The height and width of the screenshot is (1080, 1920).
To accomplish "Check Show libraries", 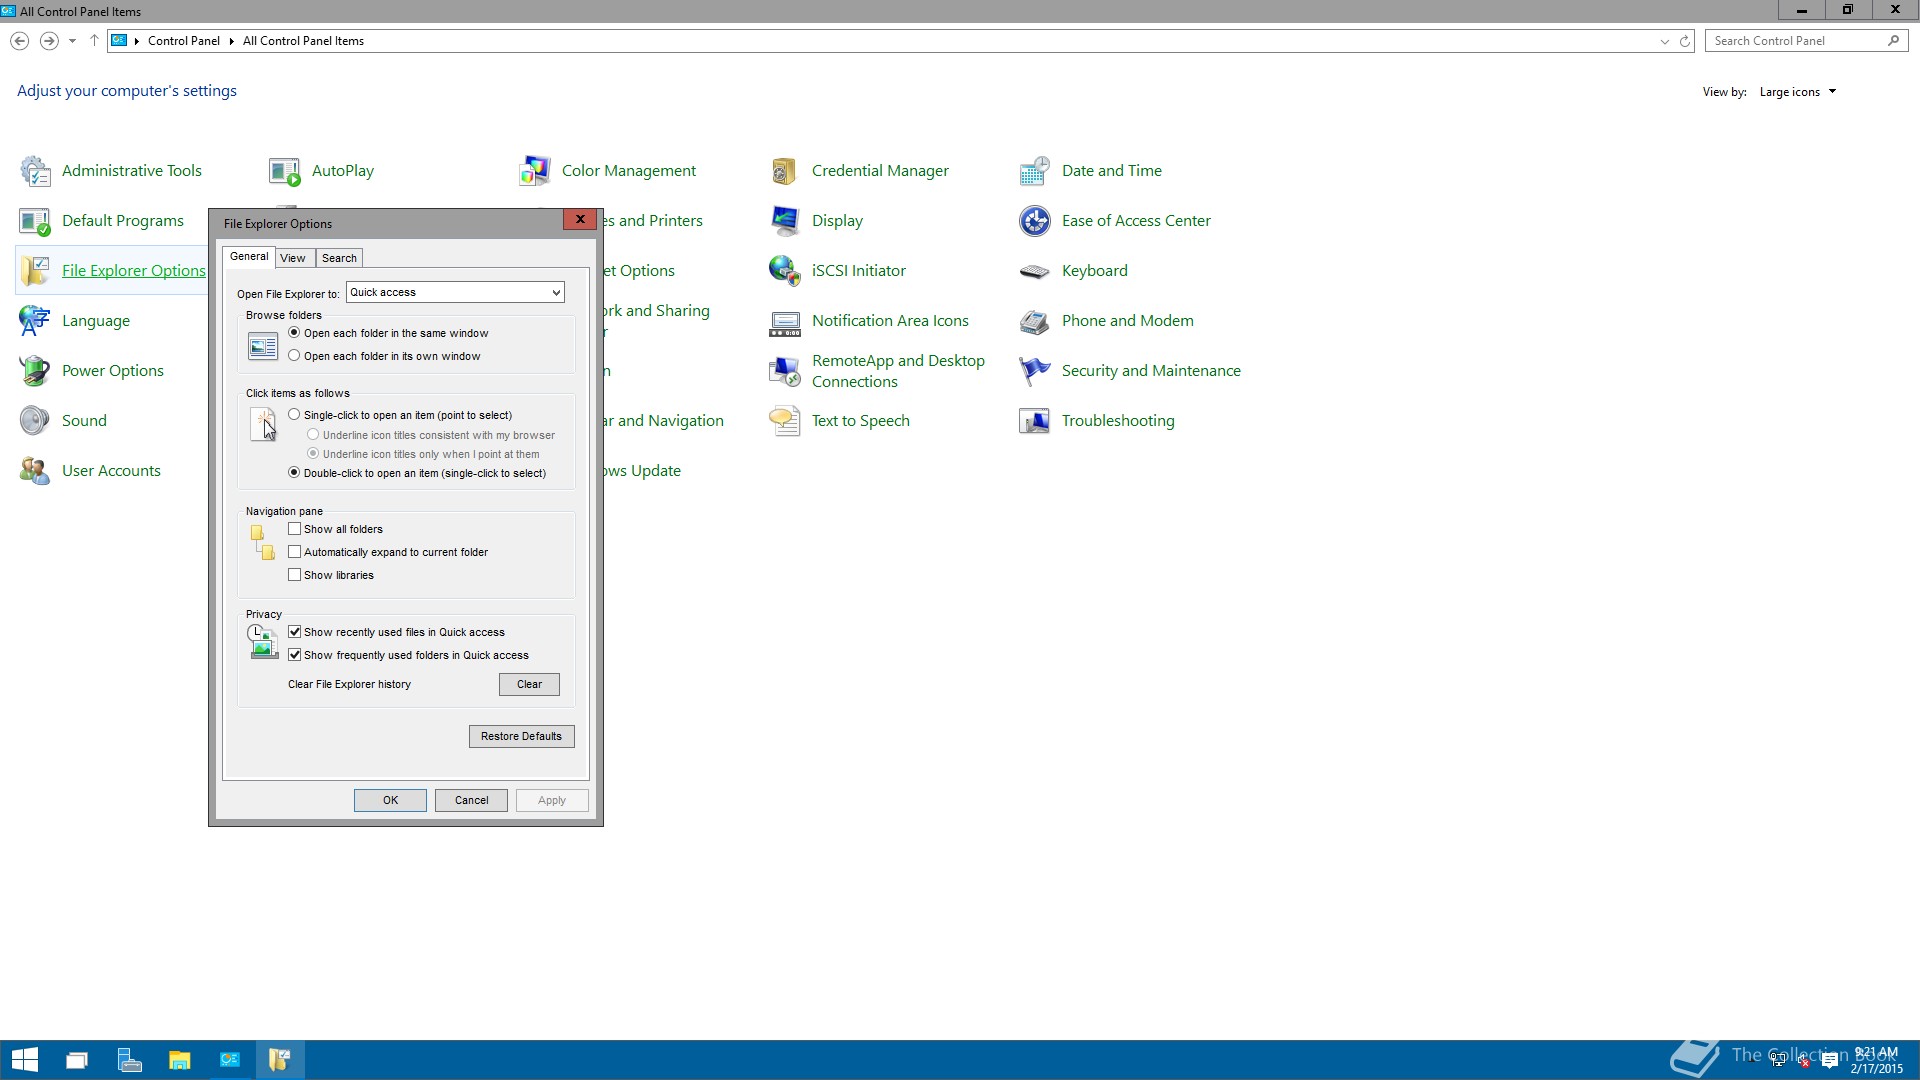I will point(294,575).
